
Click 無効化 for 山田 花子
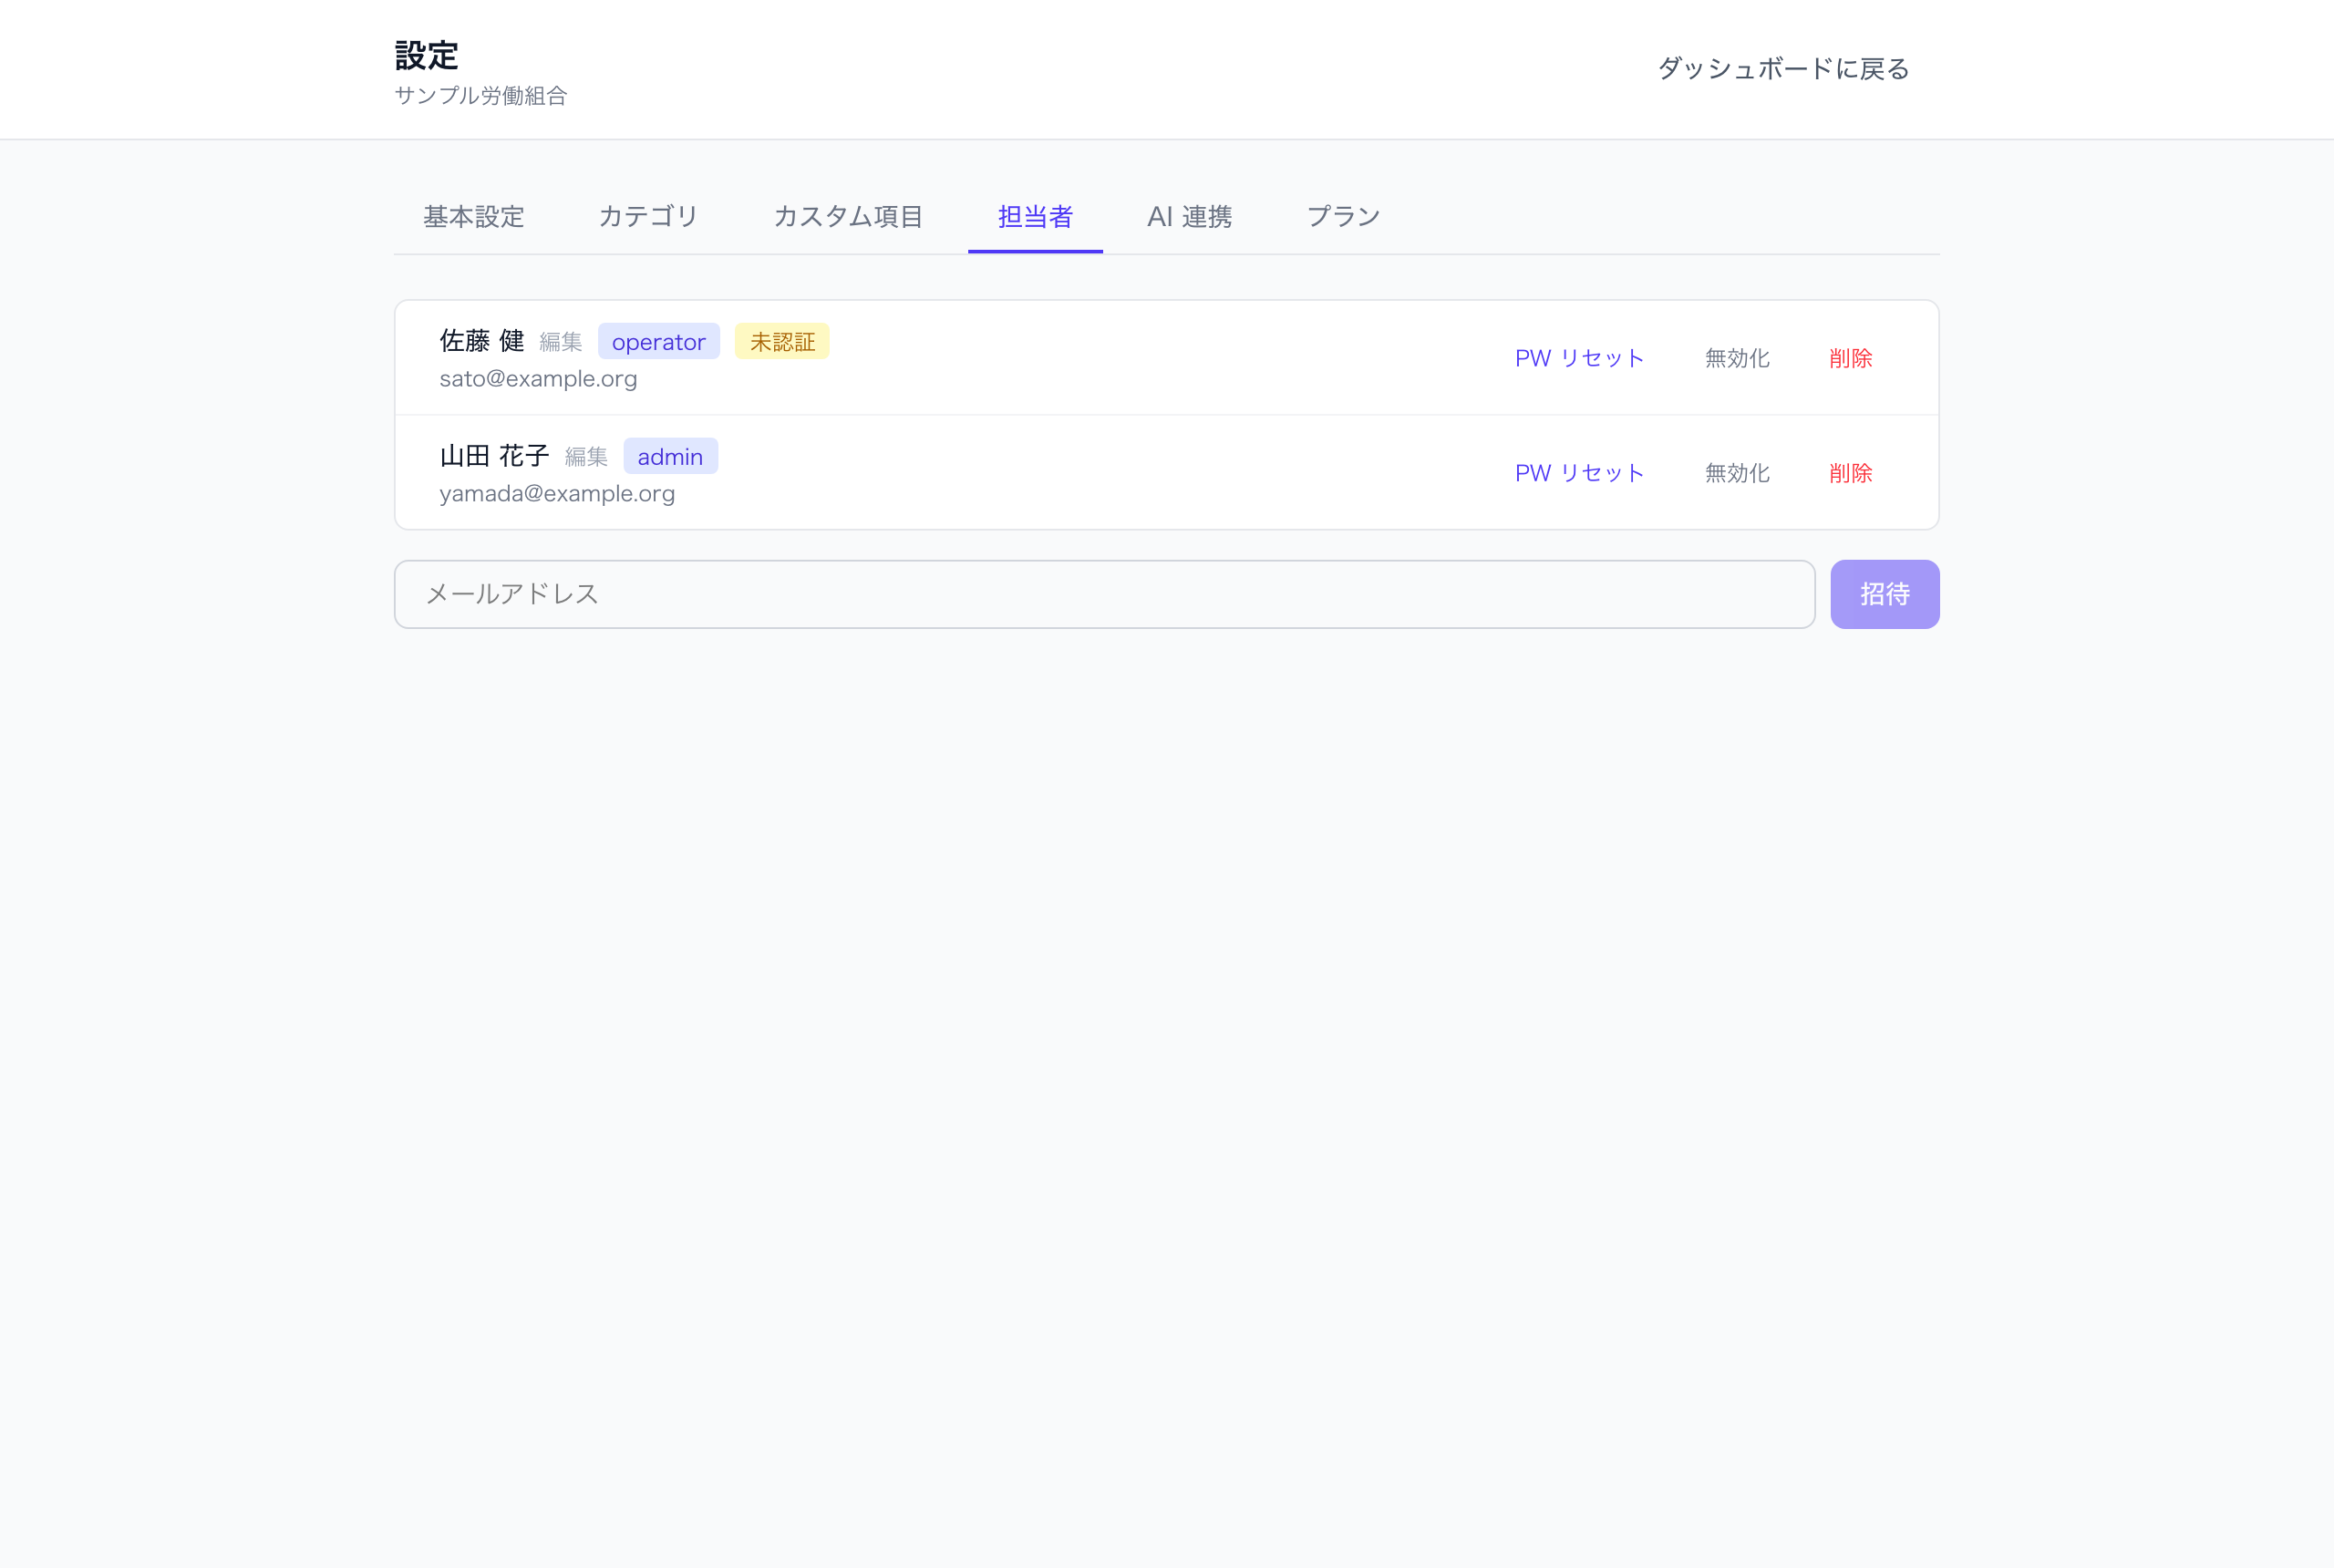point(1737,473)
